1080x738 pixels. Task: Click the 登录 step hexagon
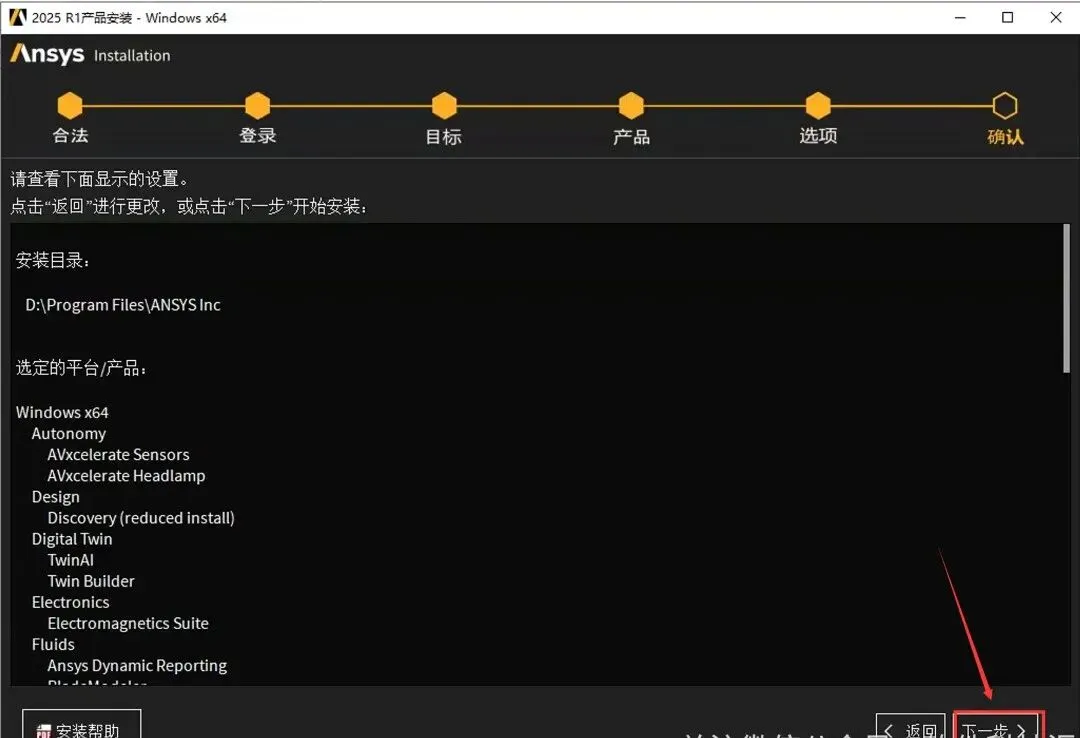[x=257, y=105]
